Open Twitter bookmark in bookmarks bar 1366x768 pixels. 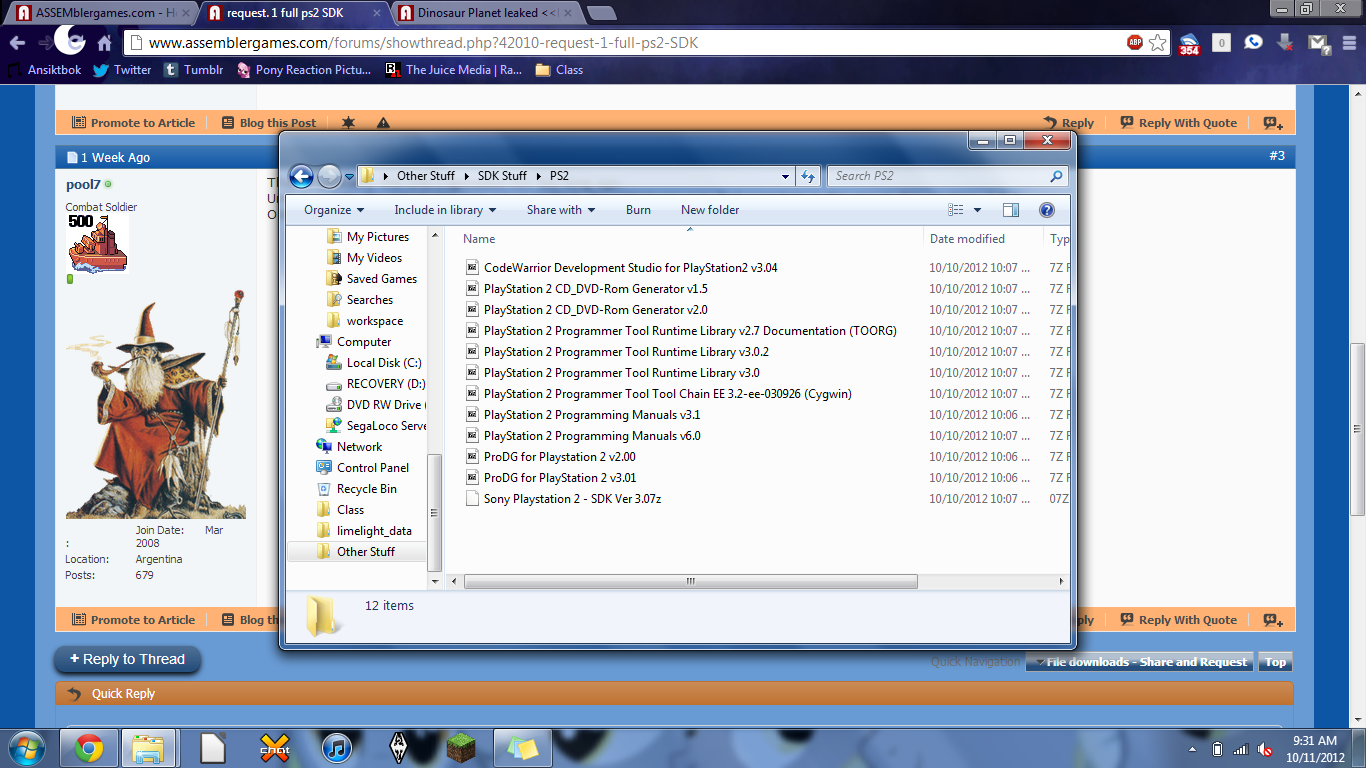coord(122,70)
